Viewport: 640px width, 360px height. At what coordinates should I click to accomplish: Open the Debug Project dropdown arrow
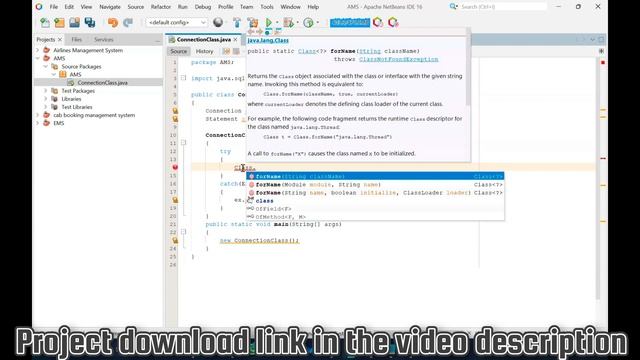tap(298, 22)
